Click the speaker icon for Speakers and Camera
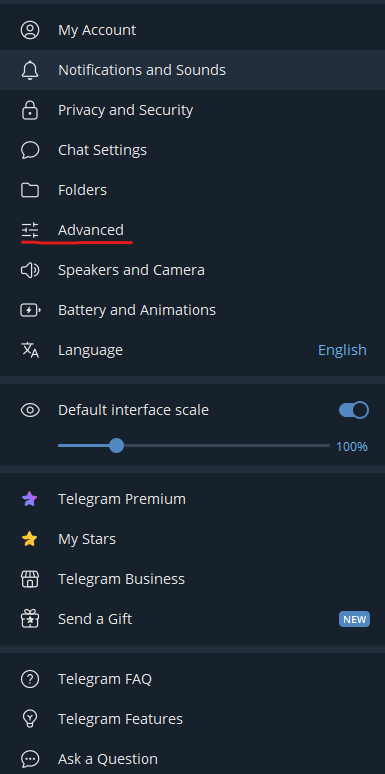 click(30, 270)
